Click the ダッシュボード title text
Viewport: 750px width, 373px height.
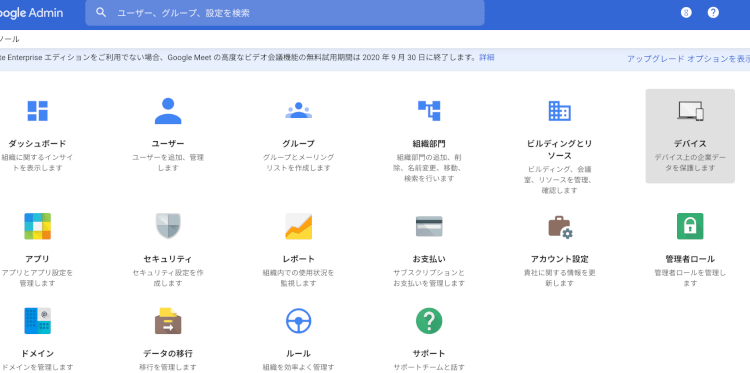(37, 143)
